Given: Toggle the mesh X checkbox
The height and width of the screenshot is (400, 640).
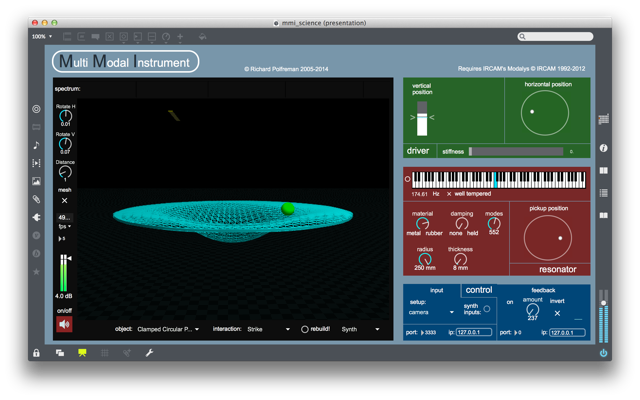Looking at the screenshot, I should click(64, 200).
